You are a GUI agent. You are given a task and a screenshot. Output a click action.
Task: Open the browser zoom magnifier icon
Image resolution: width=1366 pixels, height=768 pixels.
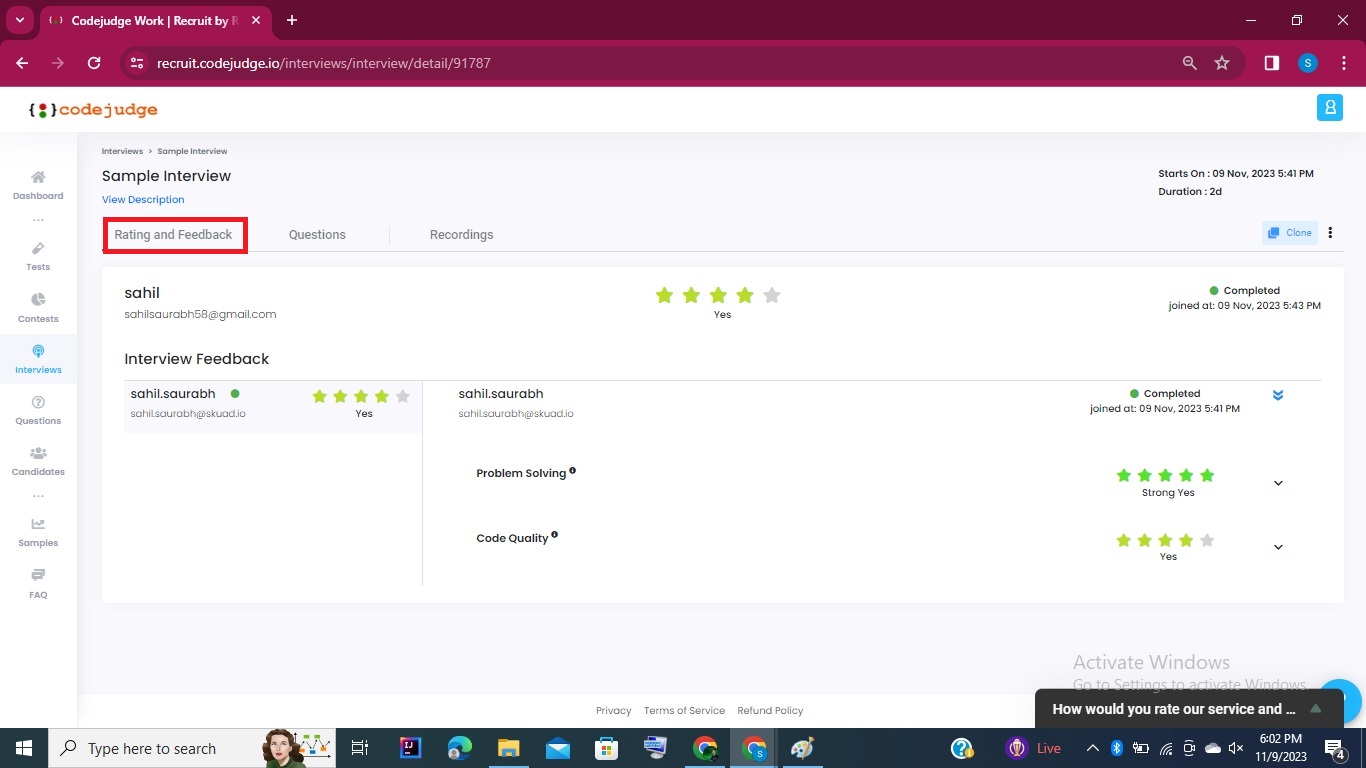[1190, 63]
